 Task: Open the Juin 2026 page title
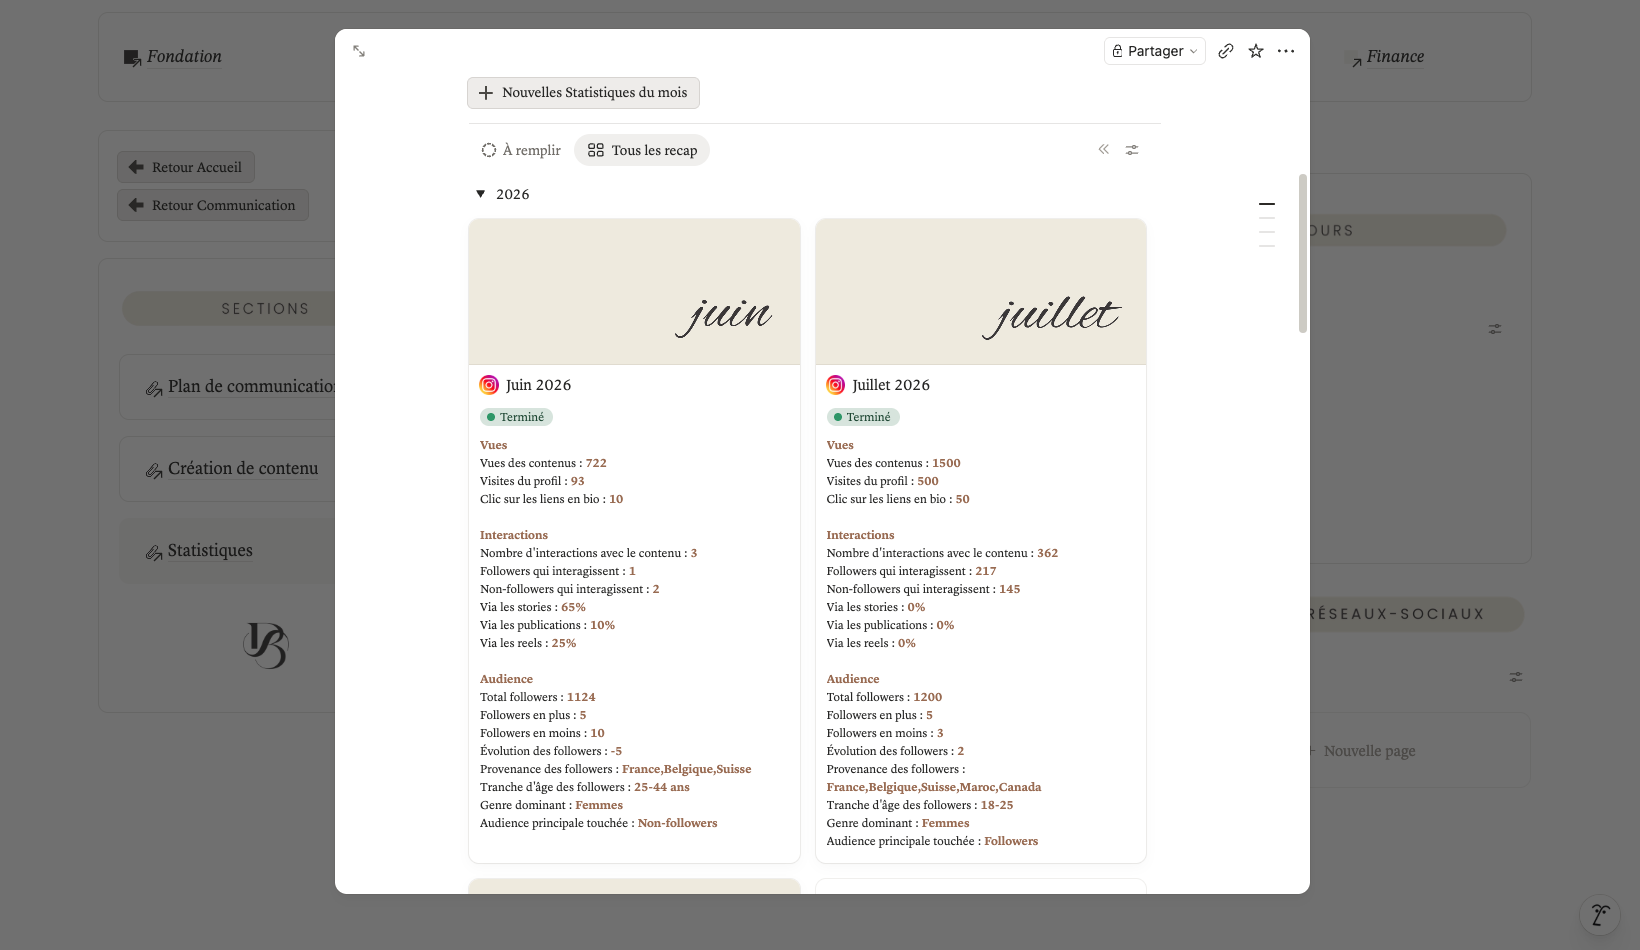tap(538, 385)
